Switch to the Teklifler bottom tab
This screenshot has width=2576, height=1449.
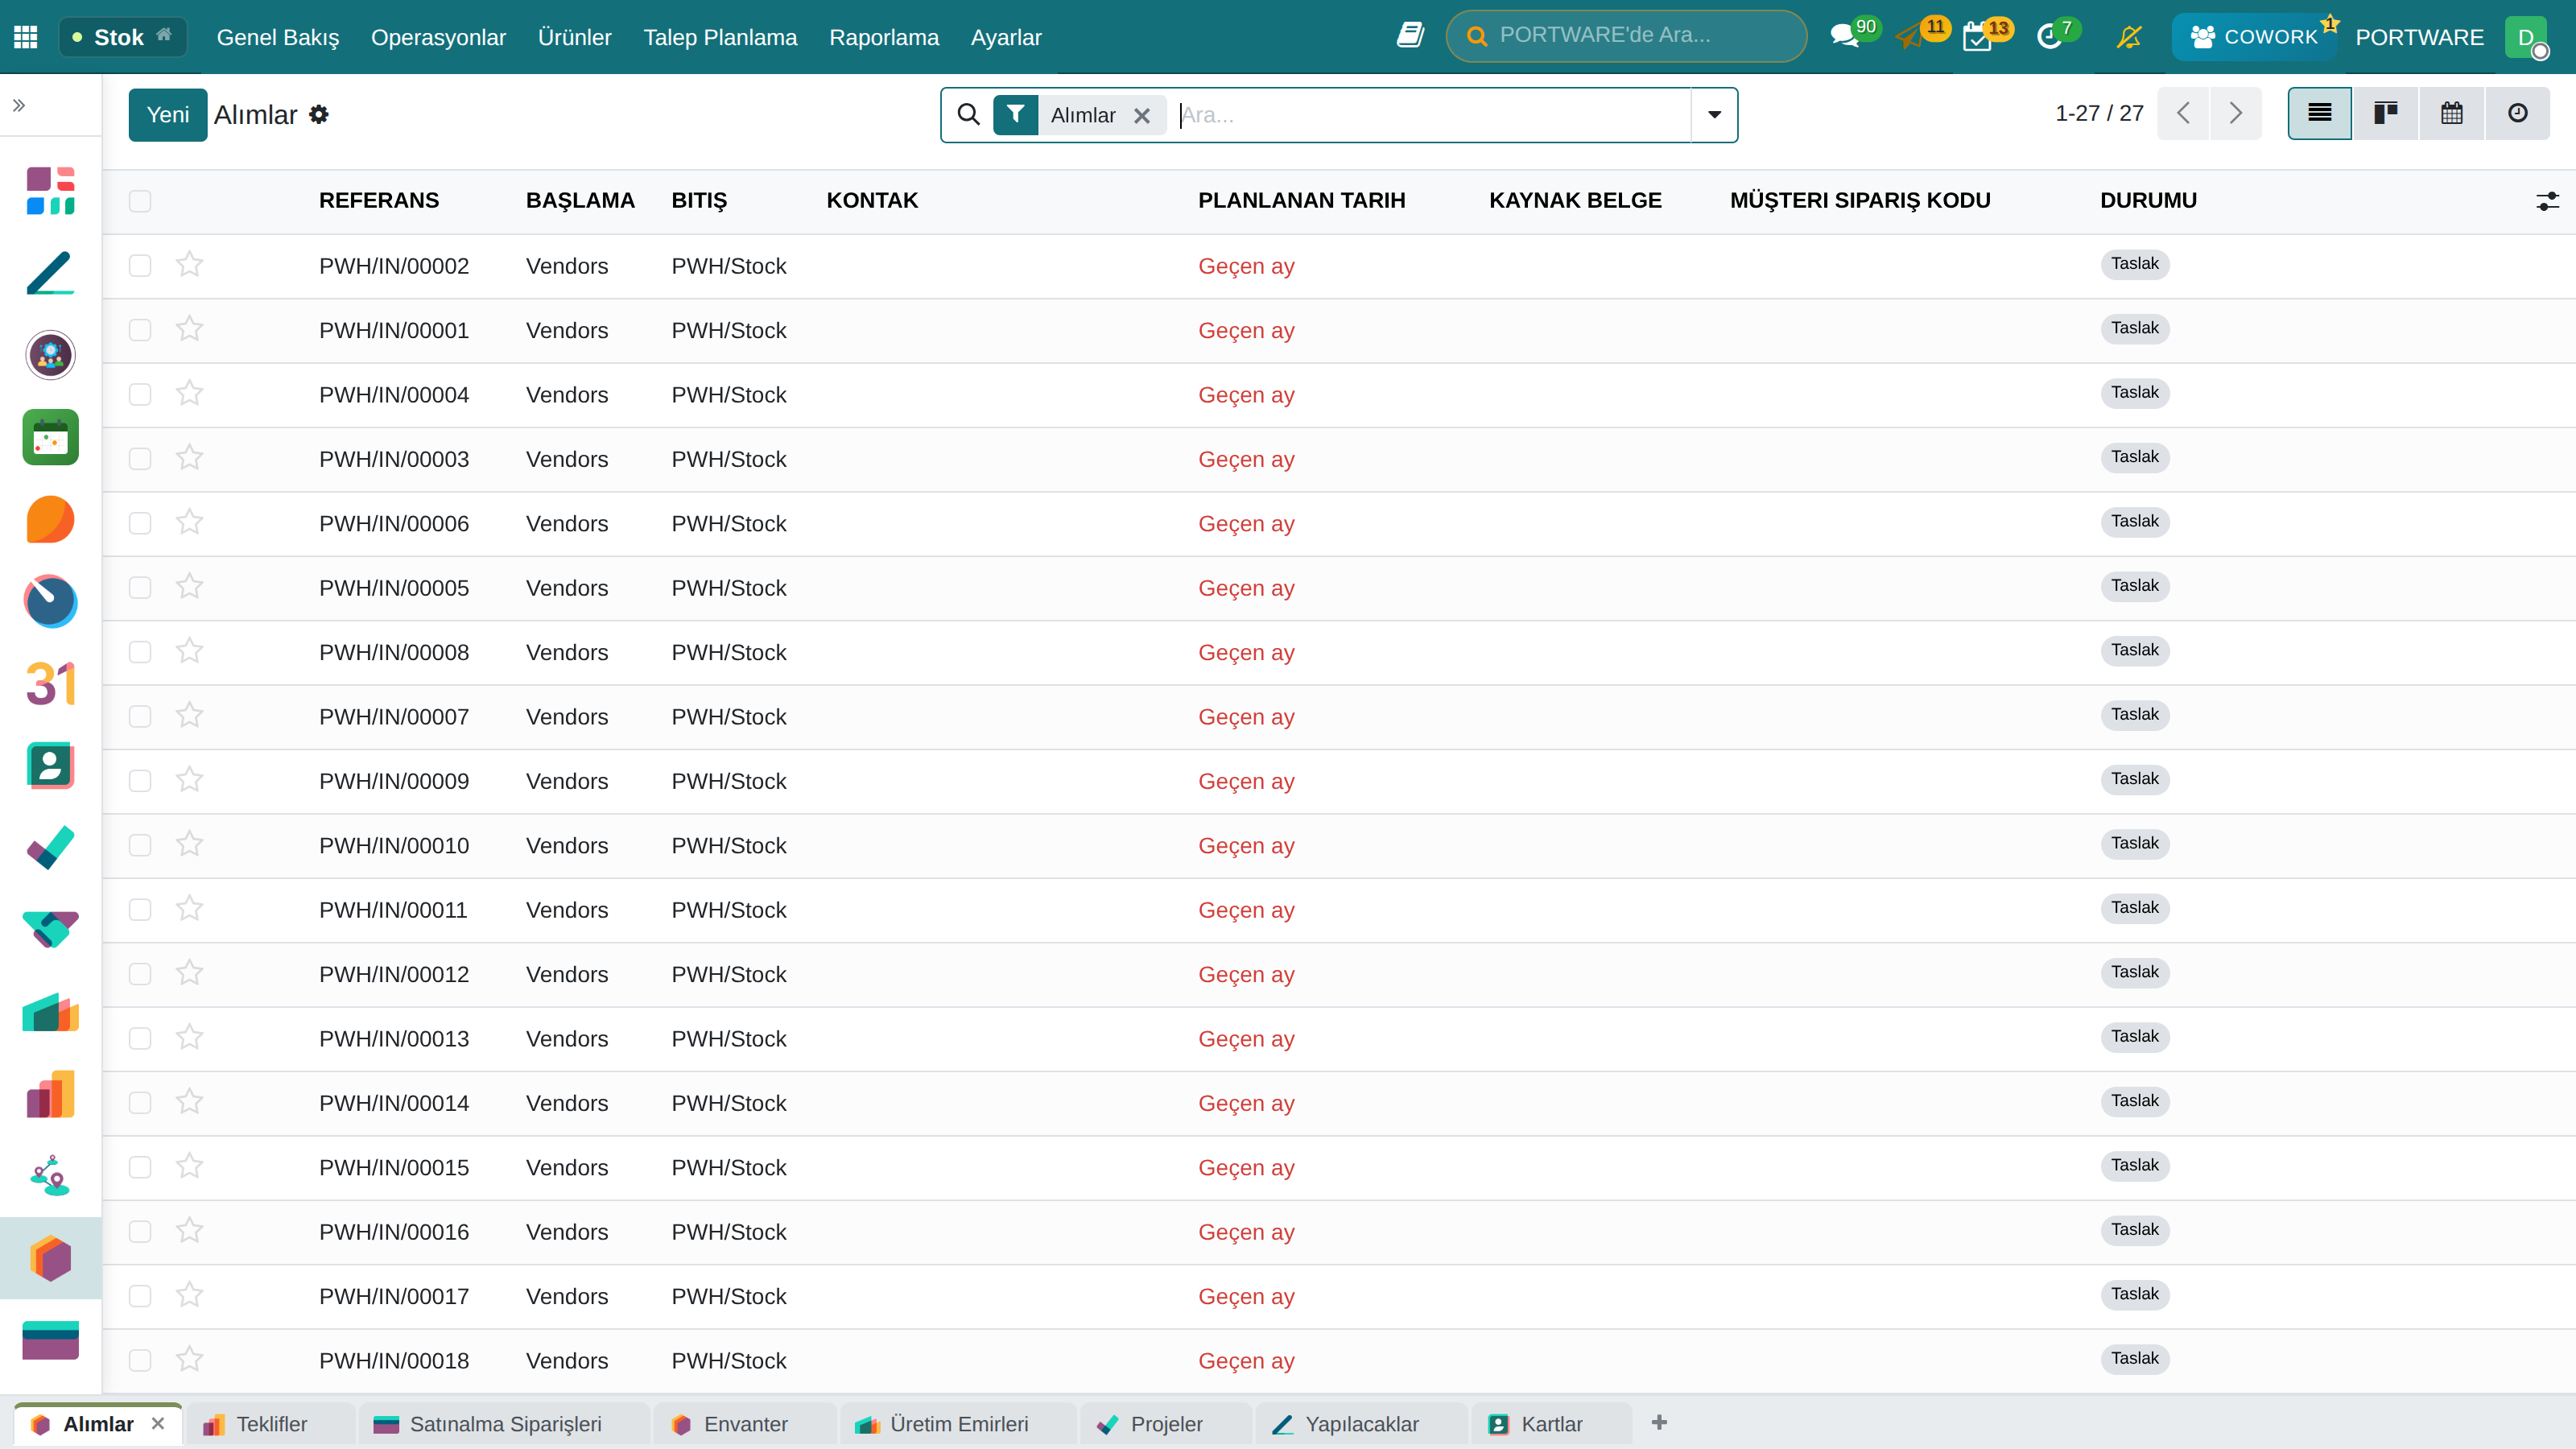[270, 1424]
